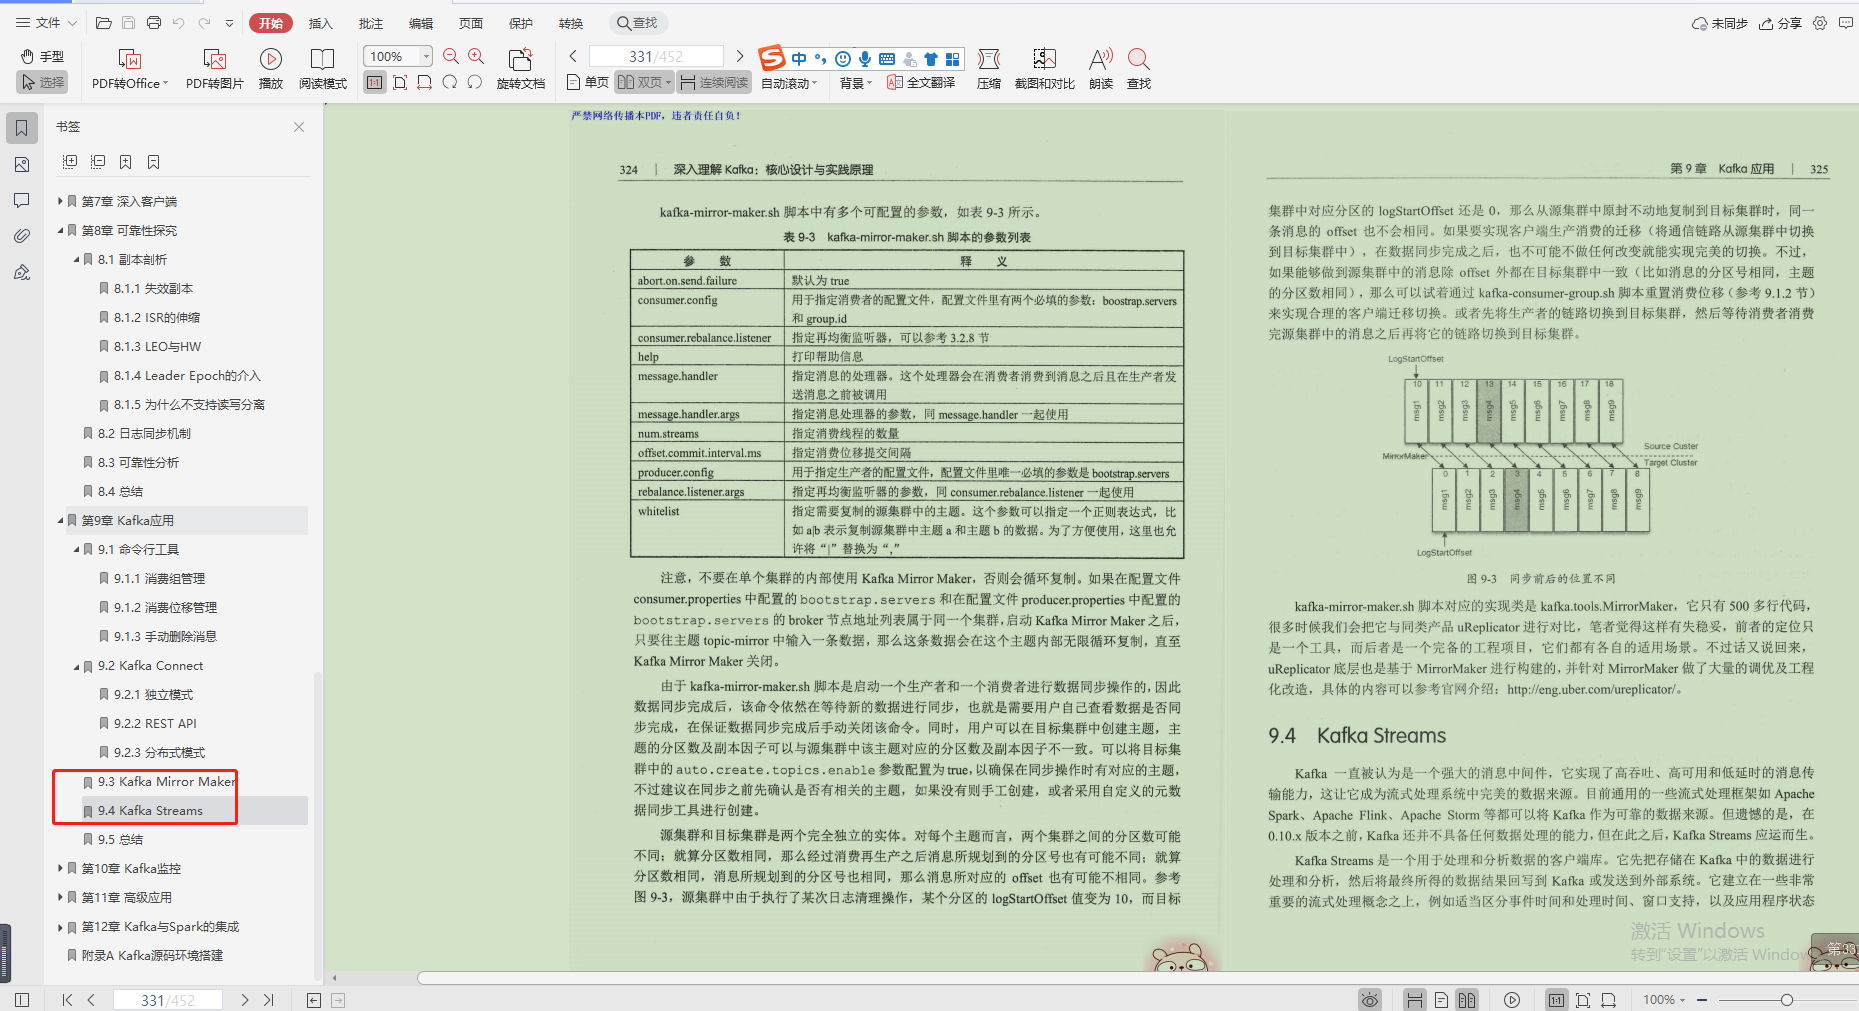Adjust the zoom slider handle in status bar
The image size is (1859, 1011).
1786,1000
